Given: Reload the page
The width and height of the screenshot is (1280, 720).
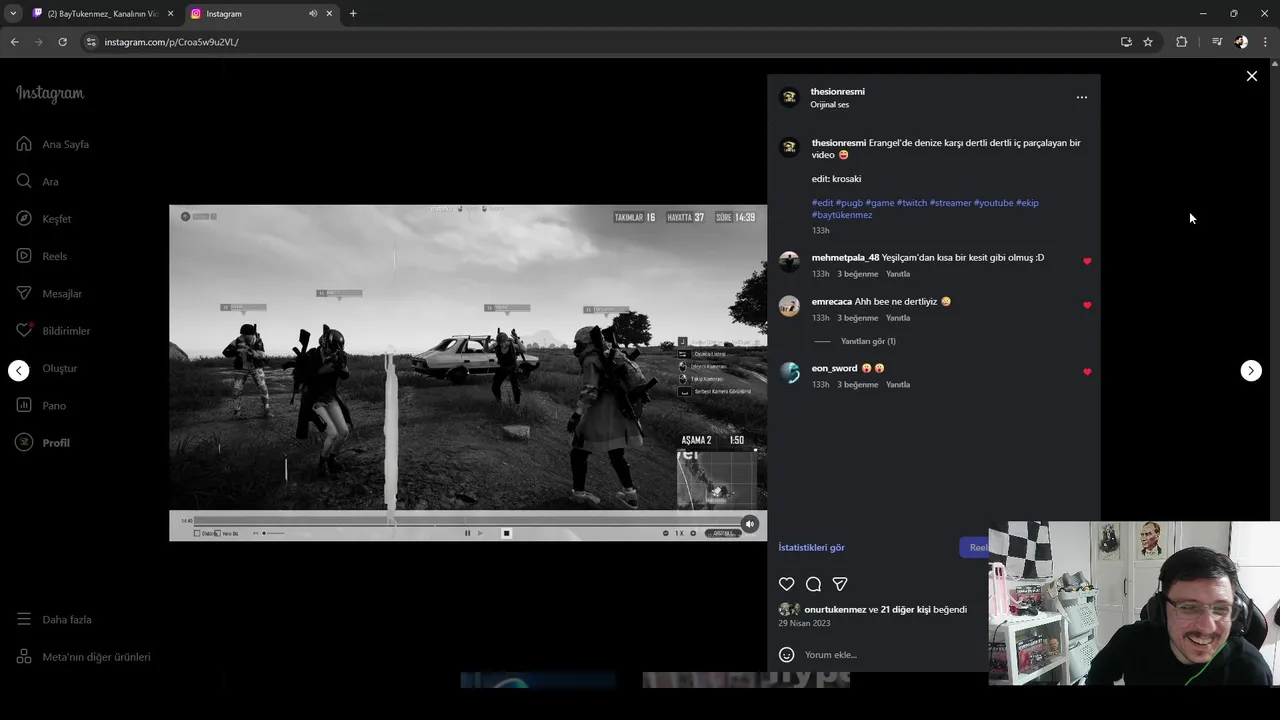Looking at the screenshot, I should point(62,42).
